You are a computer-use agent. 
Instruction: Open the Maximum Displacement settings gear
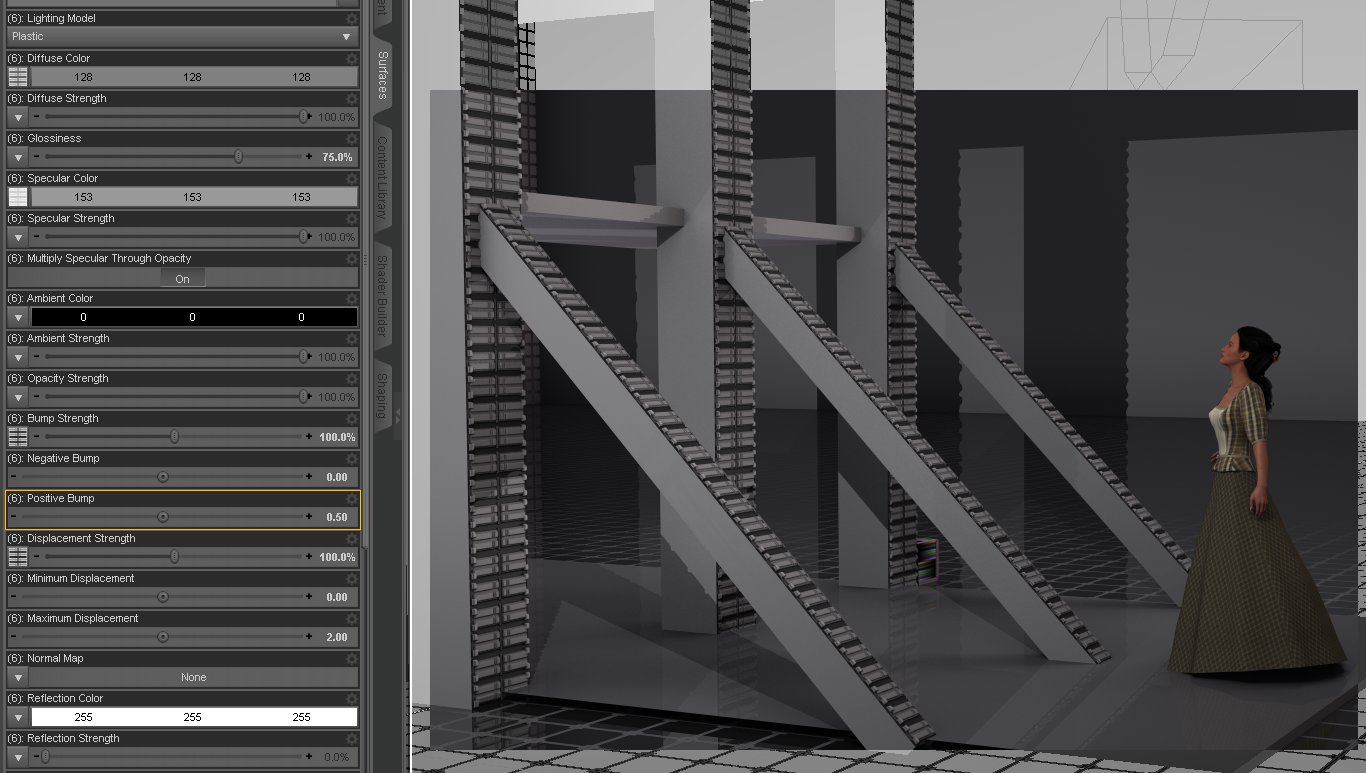[351, 618]
